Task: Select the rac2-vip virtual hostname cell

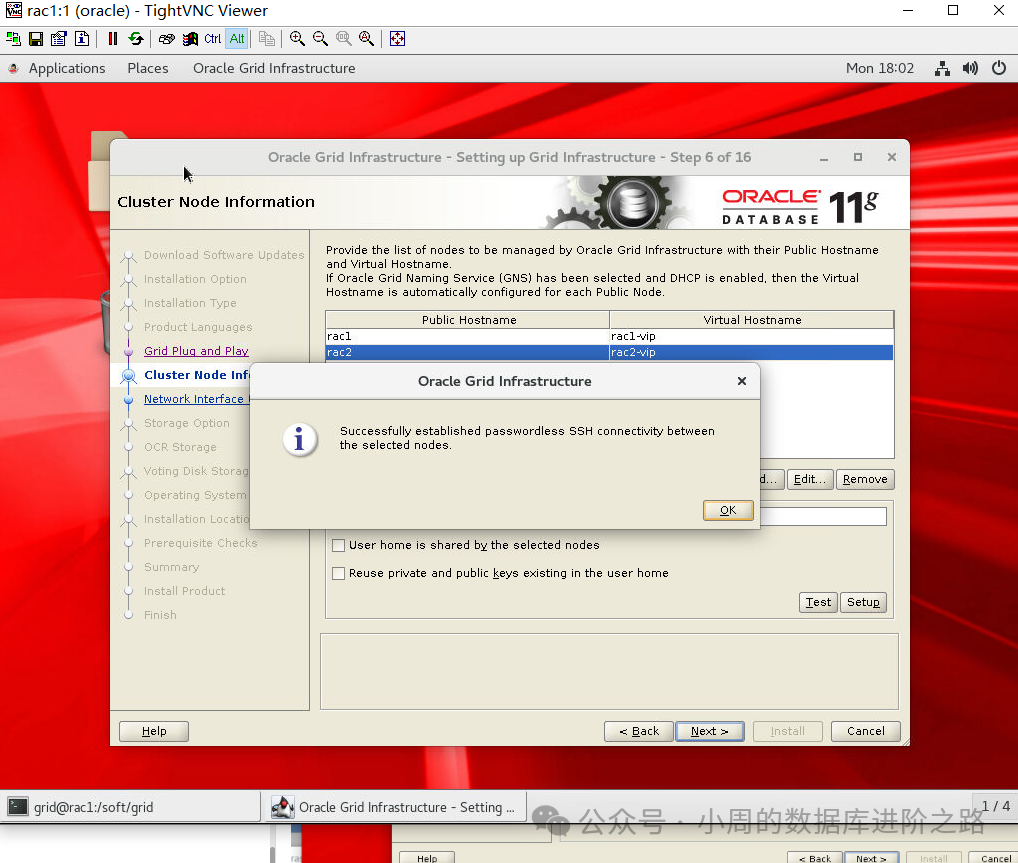Action: tap(751, 353)
